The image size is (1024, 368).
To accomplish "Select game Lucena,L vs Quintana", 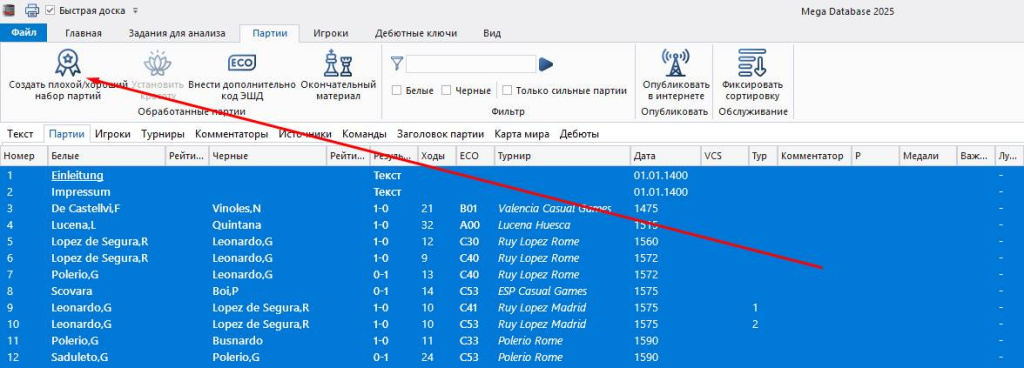I will 512,225.
